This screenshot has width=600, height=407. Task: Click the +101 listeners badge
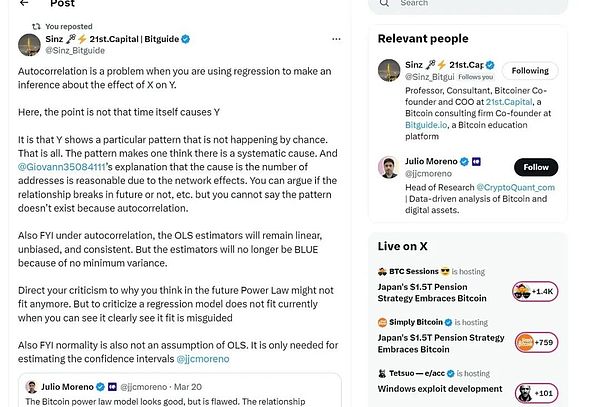[535, 393]
